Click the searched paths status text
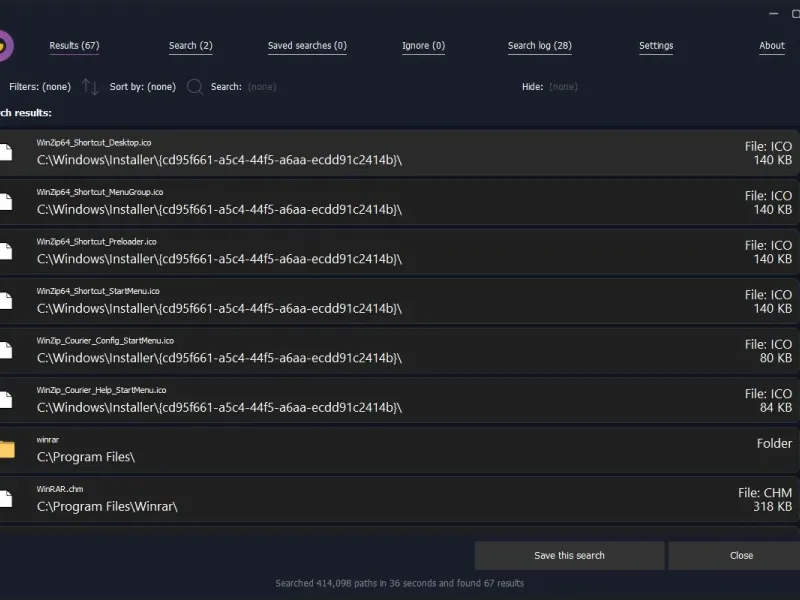 pyautogui.click(x=399, y=583)
